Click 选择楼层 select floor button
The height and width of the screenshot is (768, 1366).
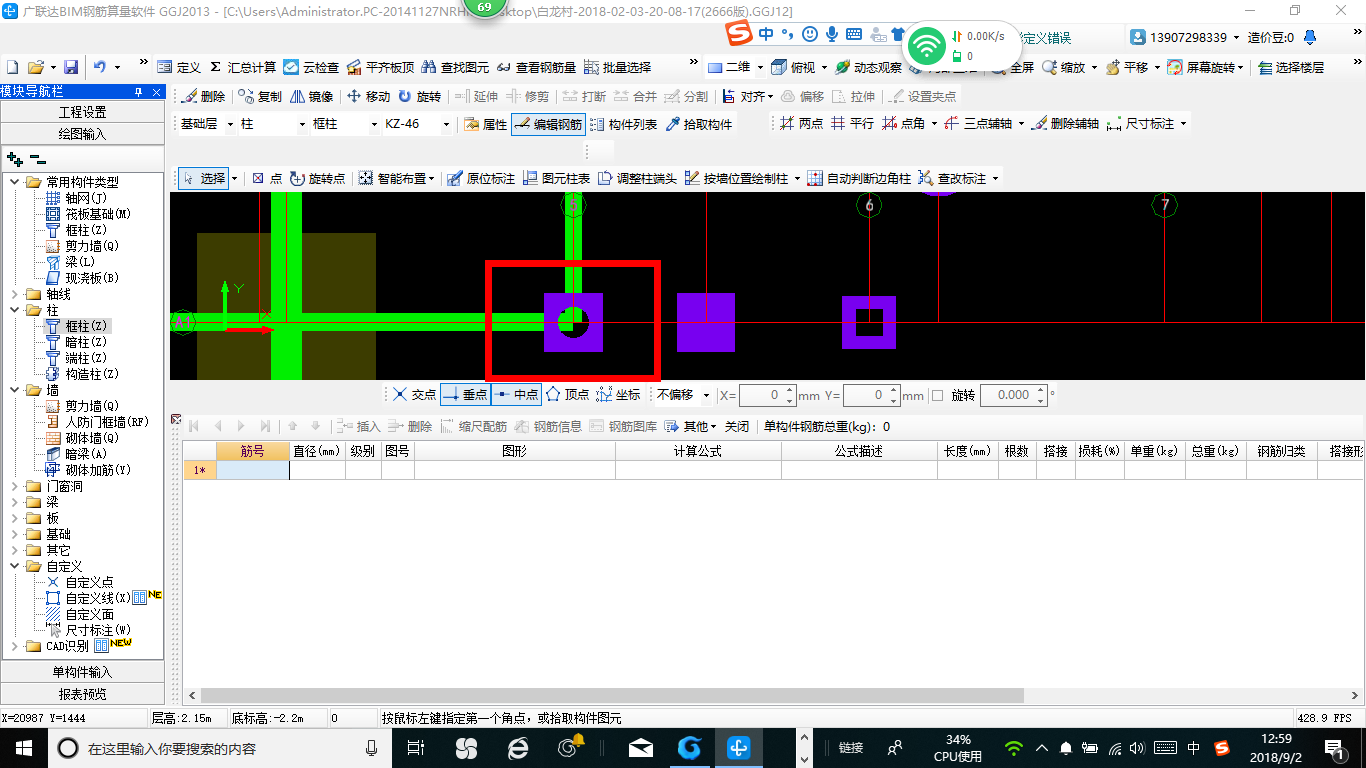1291,67
